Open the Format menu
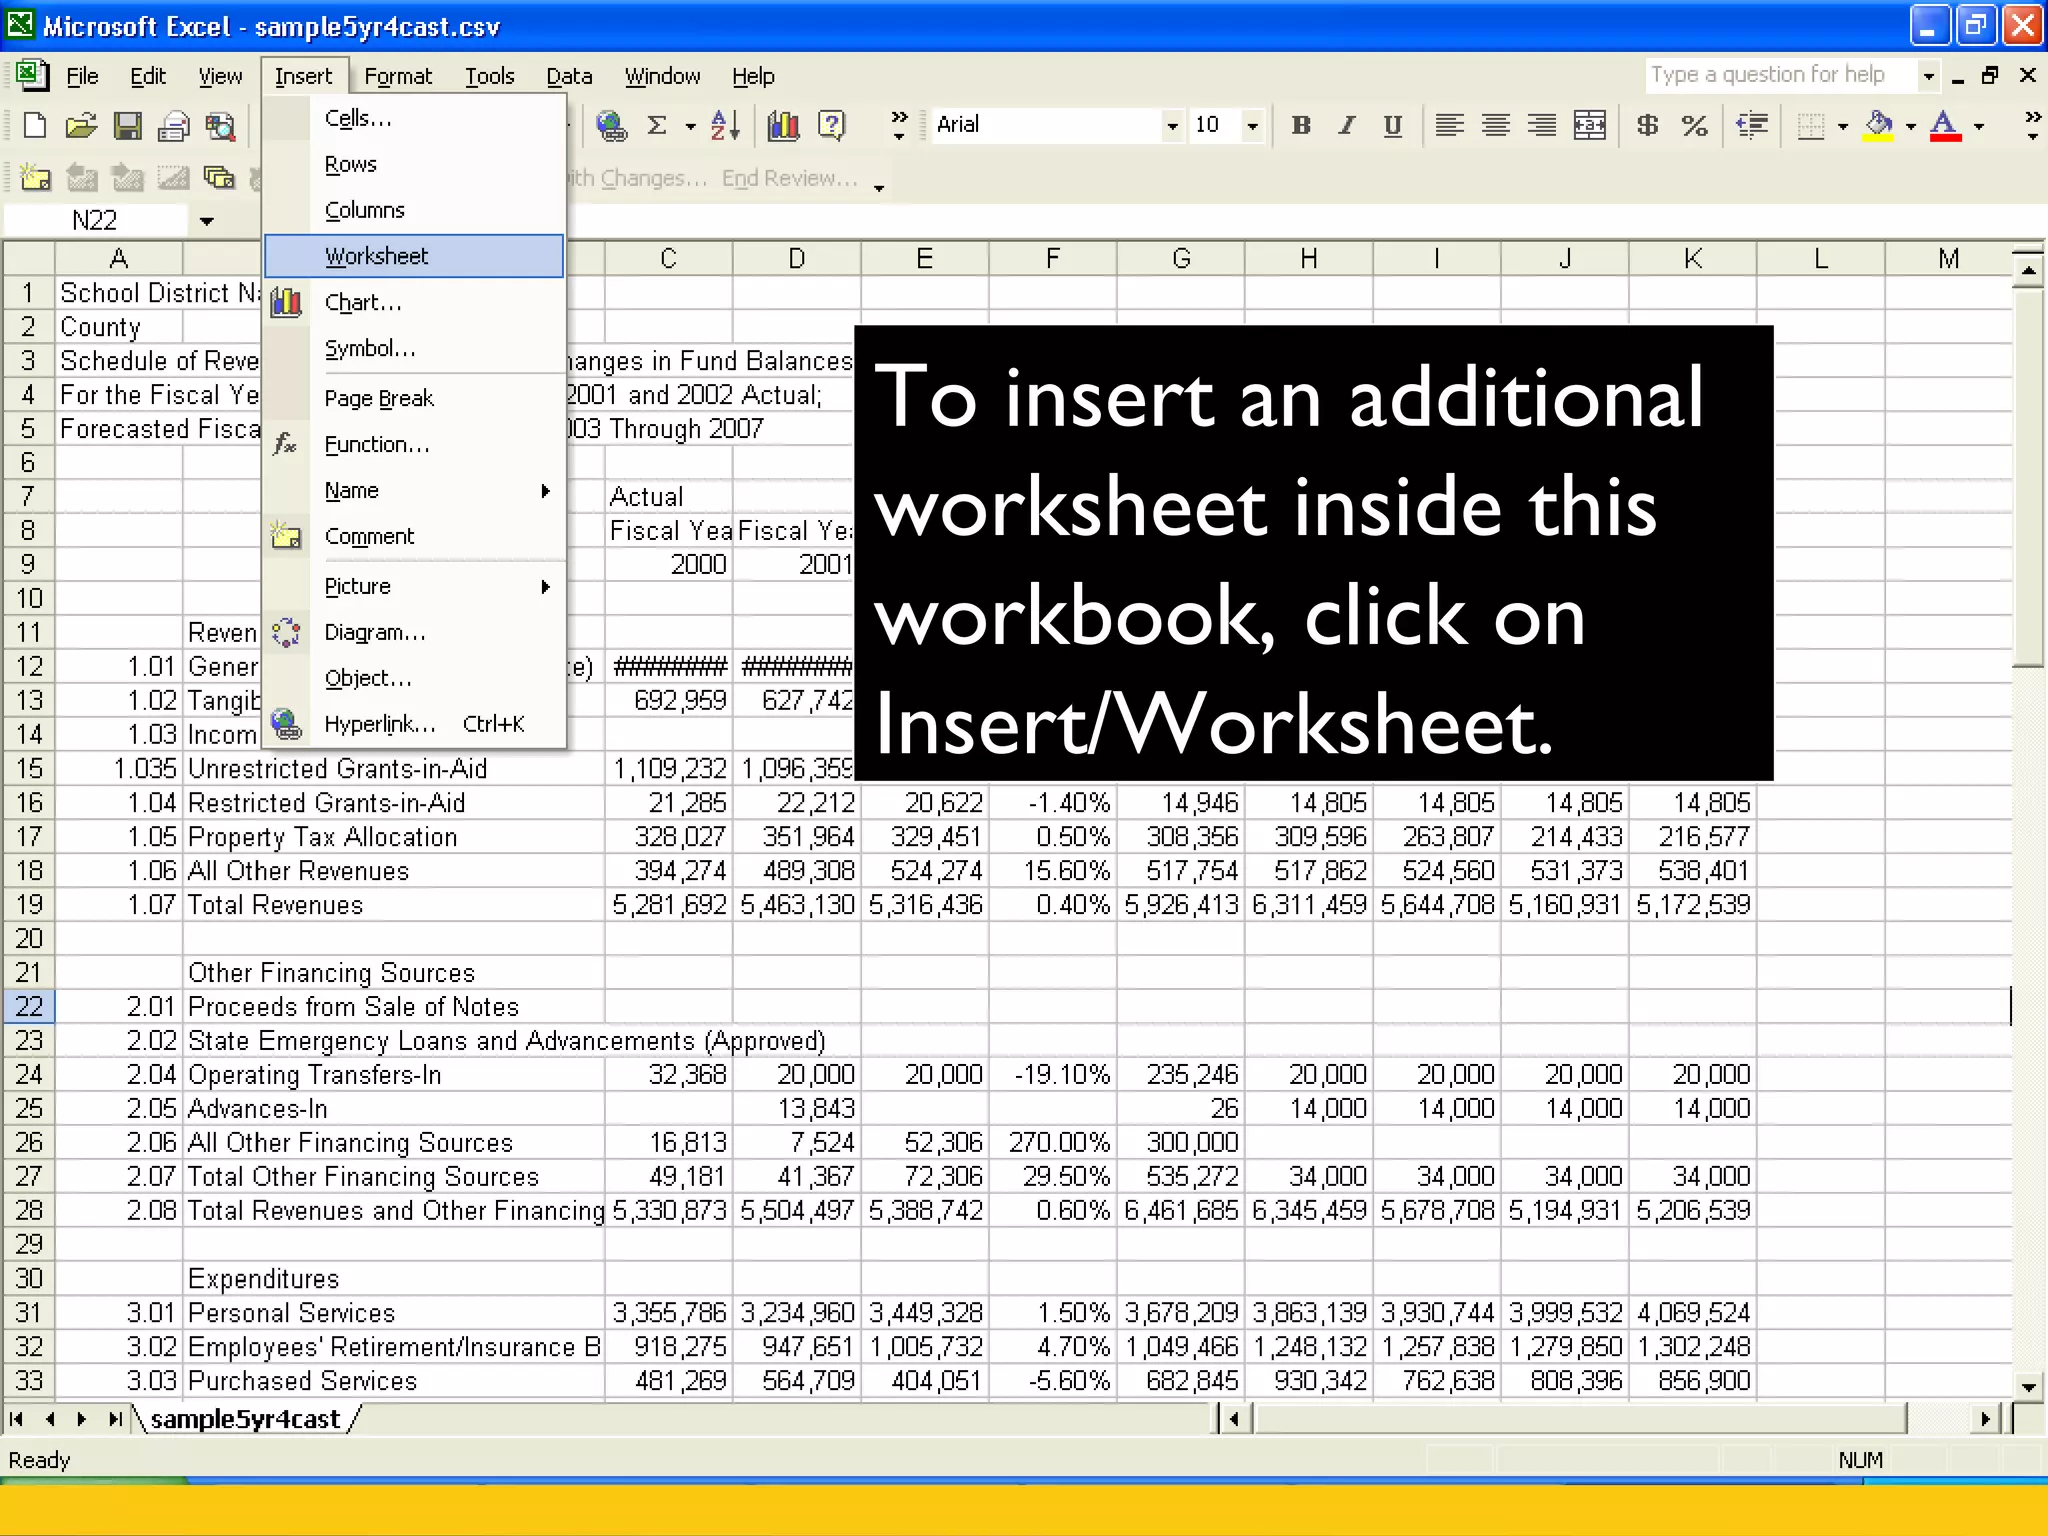Image resolution: width=2048 pixels, height=1536 pixels. pyautogui.click(x=397, y=76)
